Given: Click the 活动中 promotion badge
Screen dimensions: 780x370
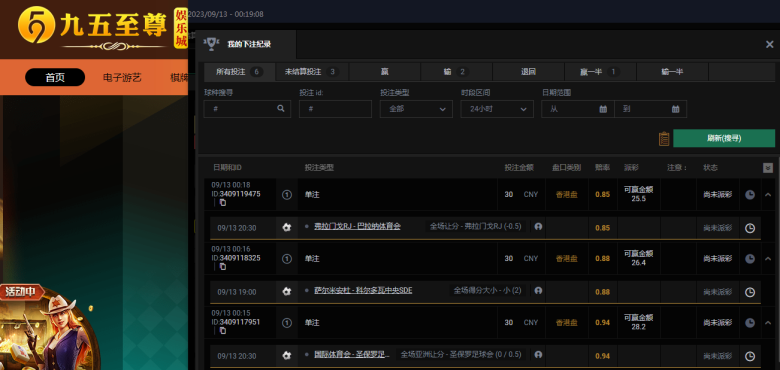Looking at the screenshot, I should point(22,292).
